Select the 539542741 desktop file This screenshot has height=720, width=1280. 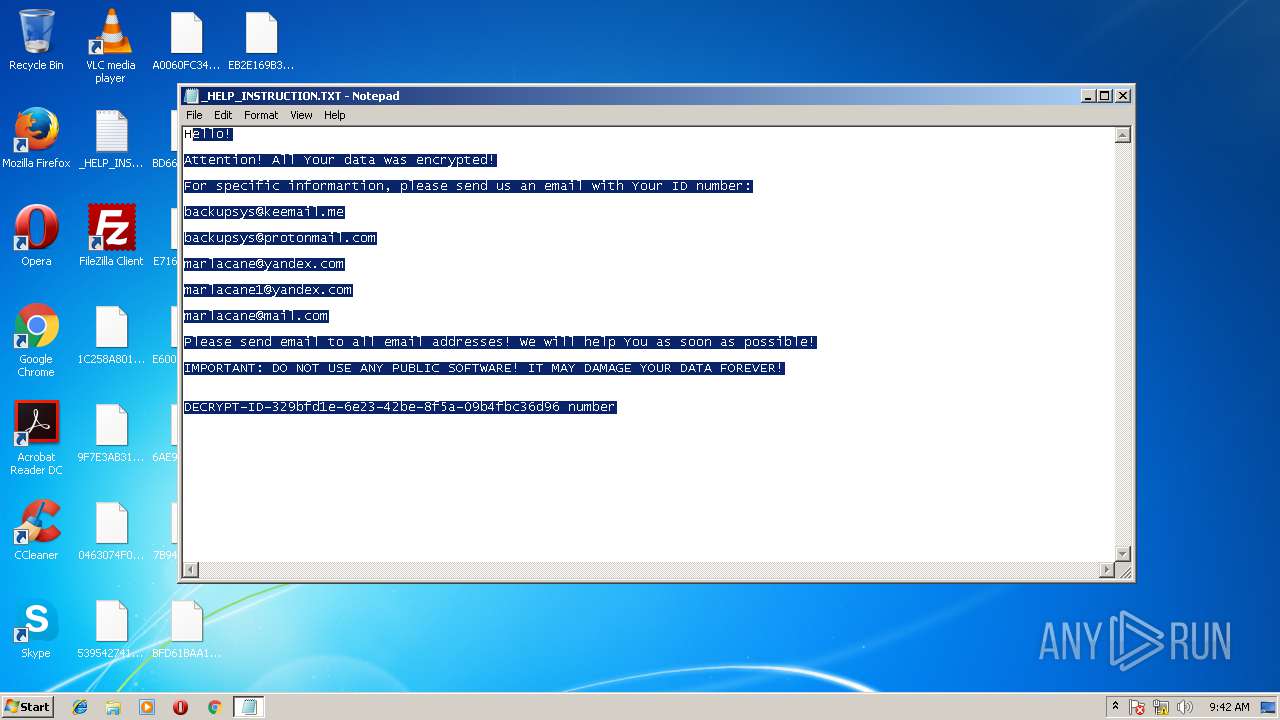point(111,629)
